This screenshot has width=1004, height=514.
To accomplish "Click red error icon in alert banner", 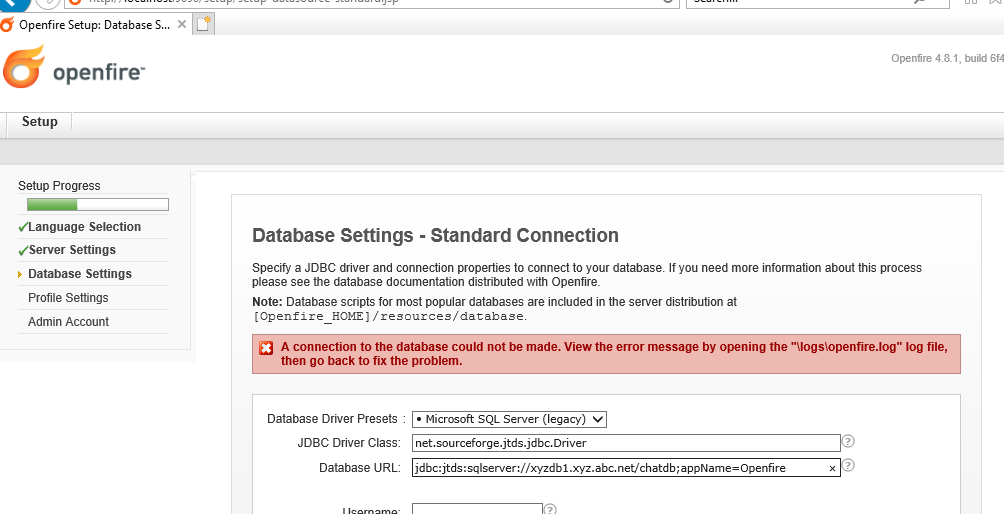I will pos(266,348).
